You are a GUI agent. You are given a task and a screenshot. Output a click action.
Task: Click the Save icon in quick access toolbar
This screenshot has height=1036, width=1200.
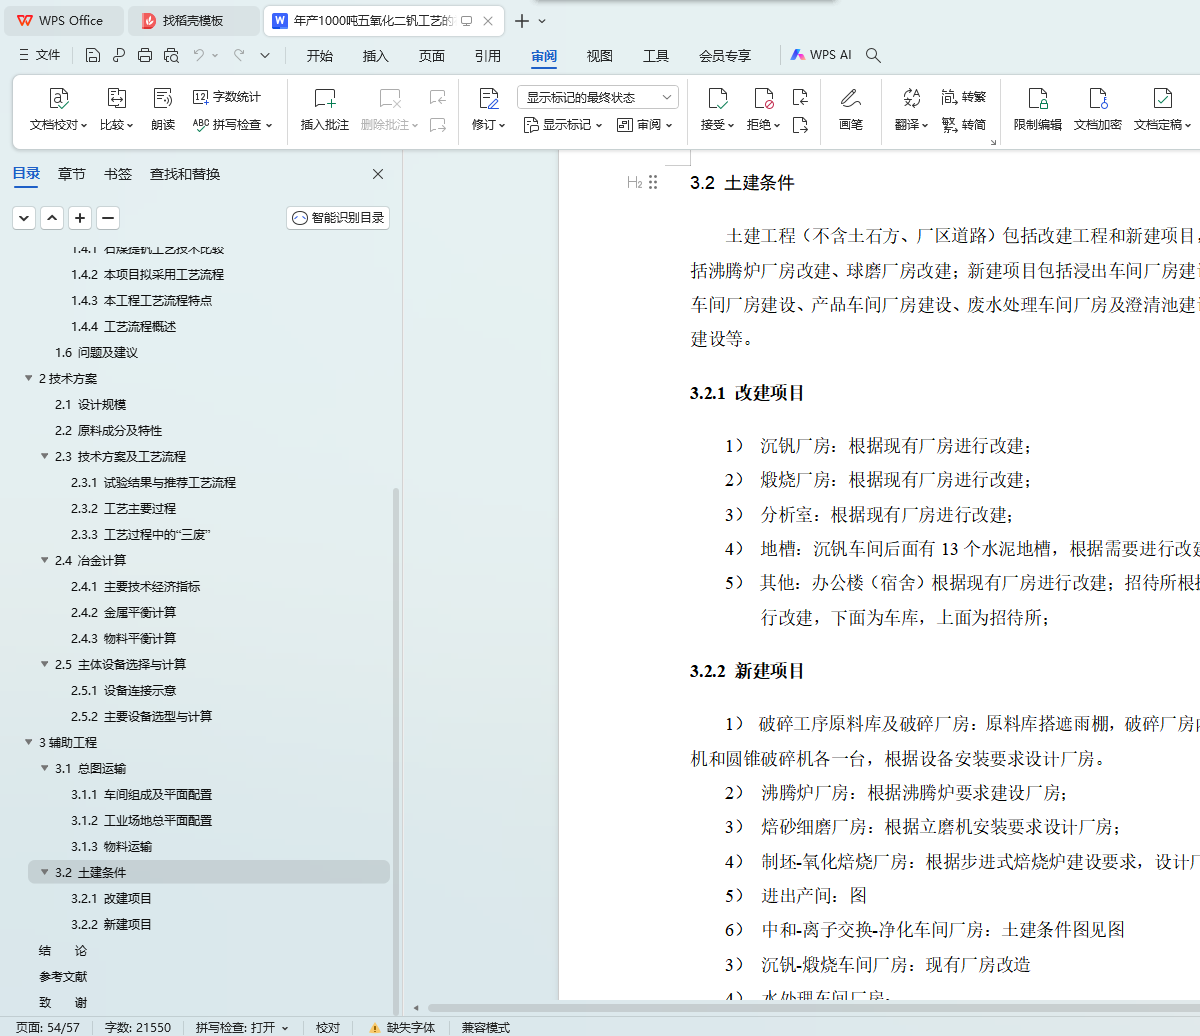pyautogui.click(x=93, y=55)
